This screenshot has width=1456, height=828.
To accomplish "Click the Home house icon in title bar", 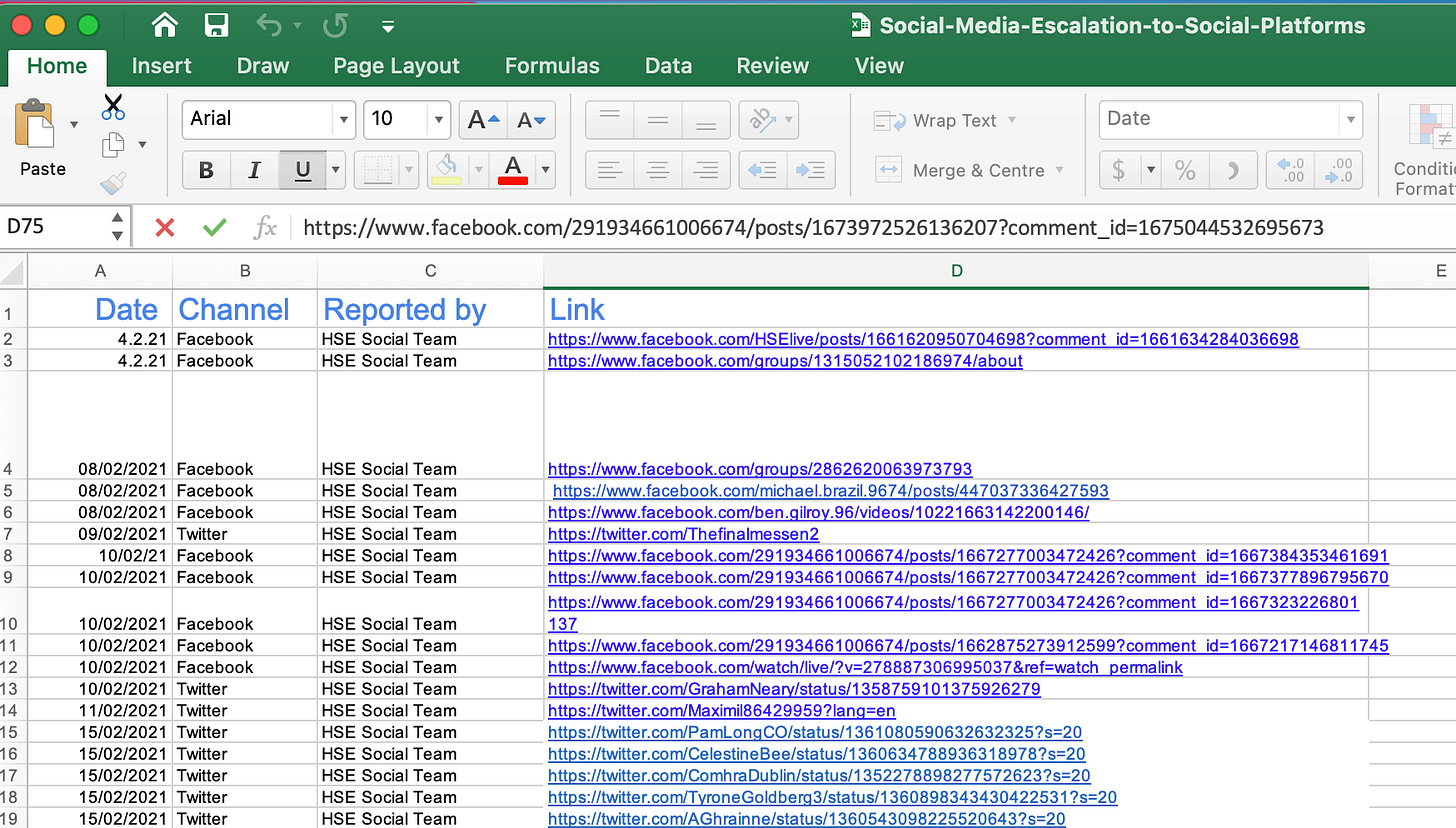I will coord(164,25).
